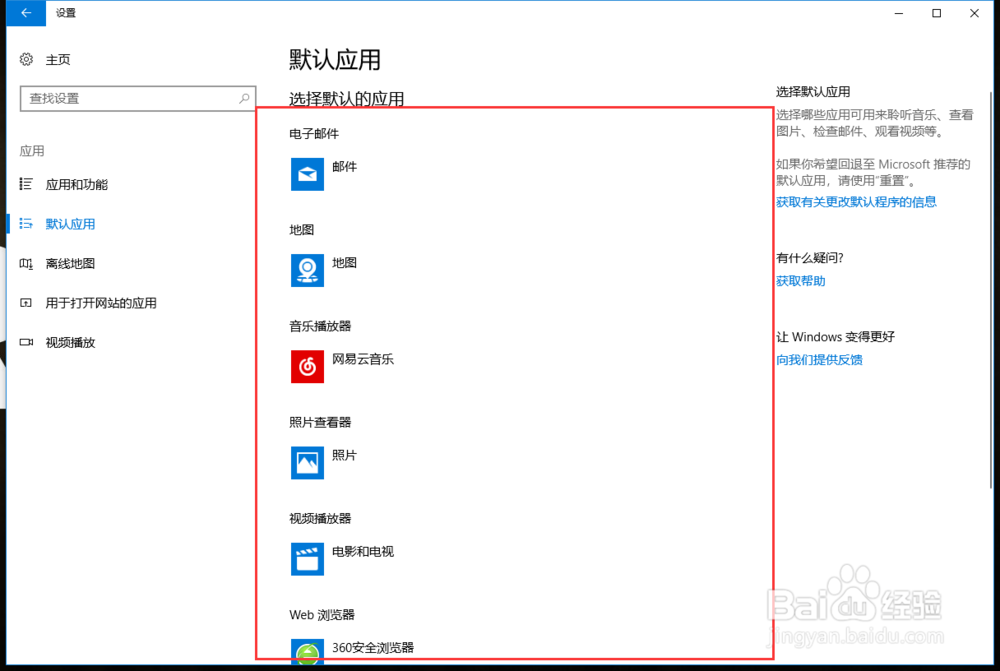Change web browser 360安全浏览器

pyautogui.click(x=373, y=648)
